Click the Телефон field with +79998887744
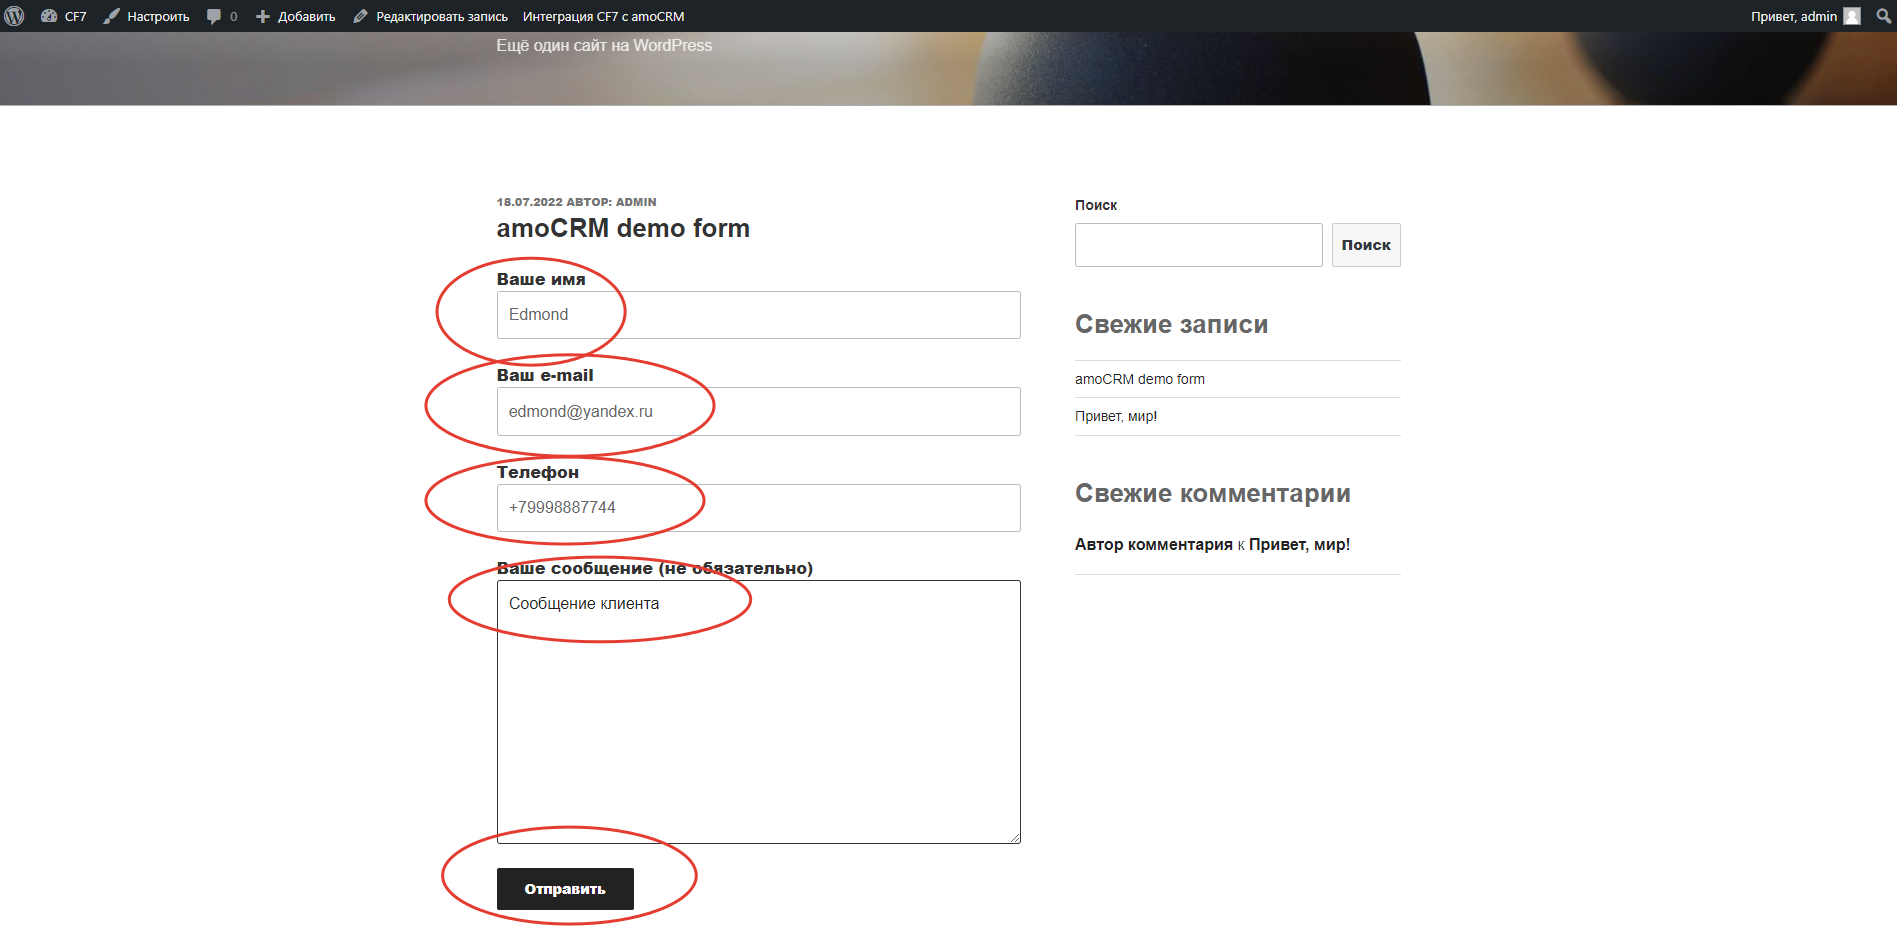1897x936 pixels. pyautogui.click(x=758, y=507)
